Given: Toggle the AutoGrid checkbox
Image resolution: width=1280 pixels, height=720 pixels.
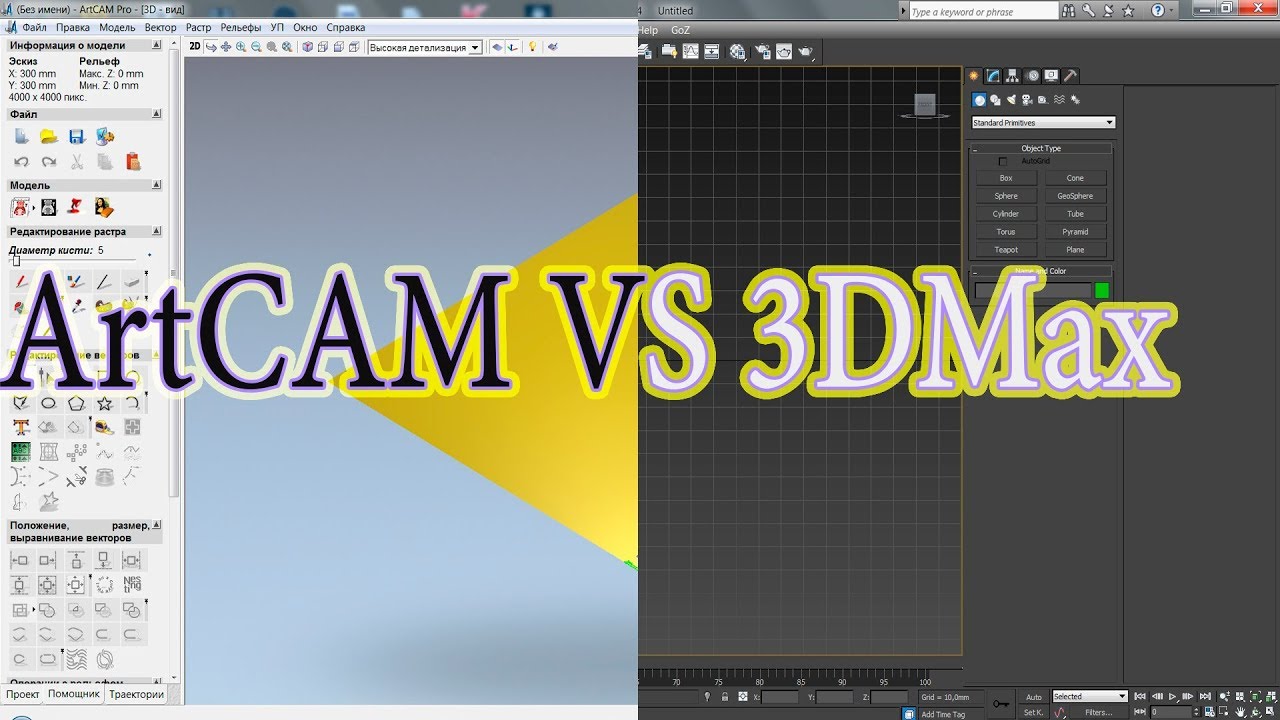Looking at the screenshot, I should 1003,161.
